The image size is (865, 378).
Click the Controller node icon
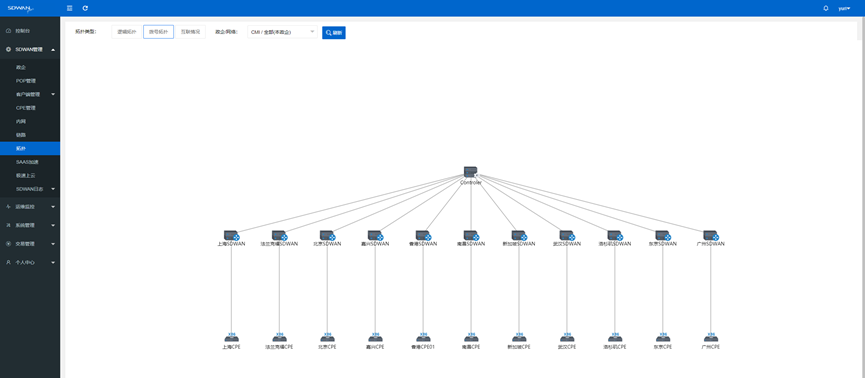(x=471, y=172)
